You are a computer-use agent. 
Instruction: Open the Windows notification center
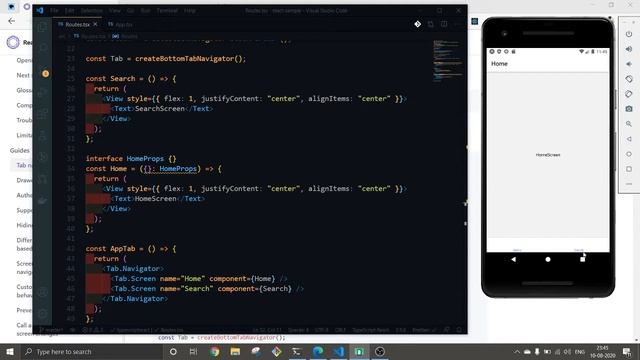pyautogui.click(x=627, y=351)
